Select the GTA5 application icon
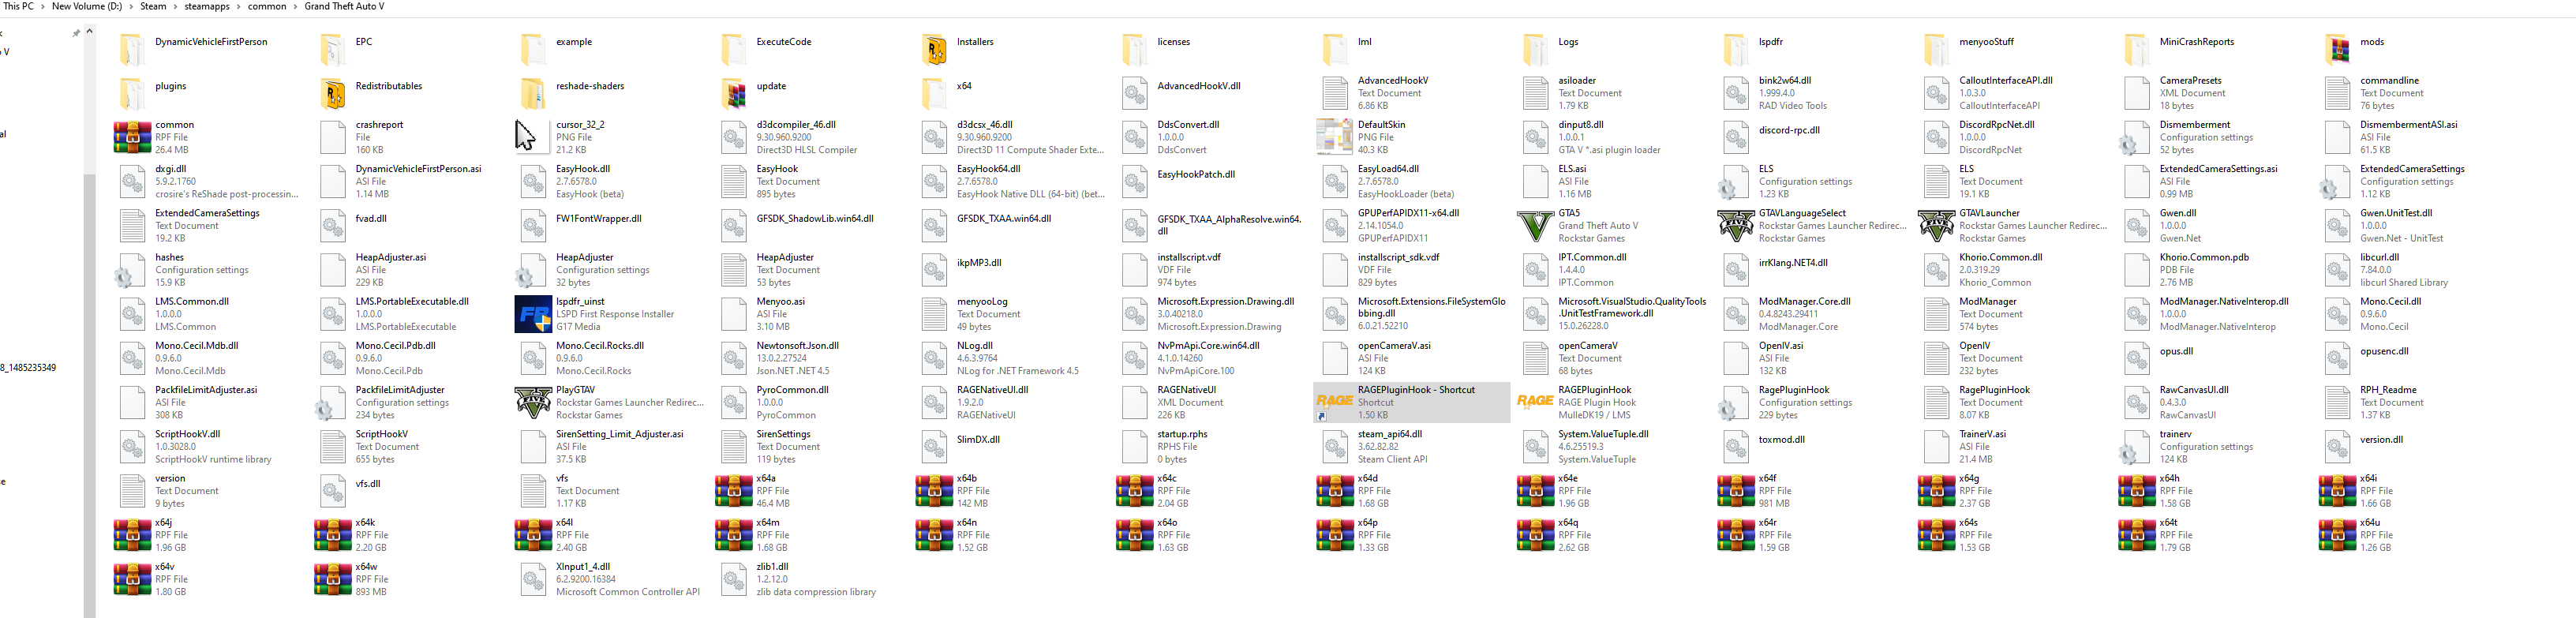Viewport: 2576px width, 618px height. [1535, 225]
